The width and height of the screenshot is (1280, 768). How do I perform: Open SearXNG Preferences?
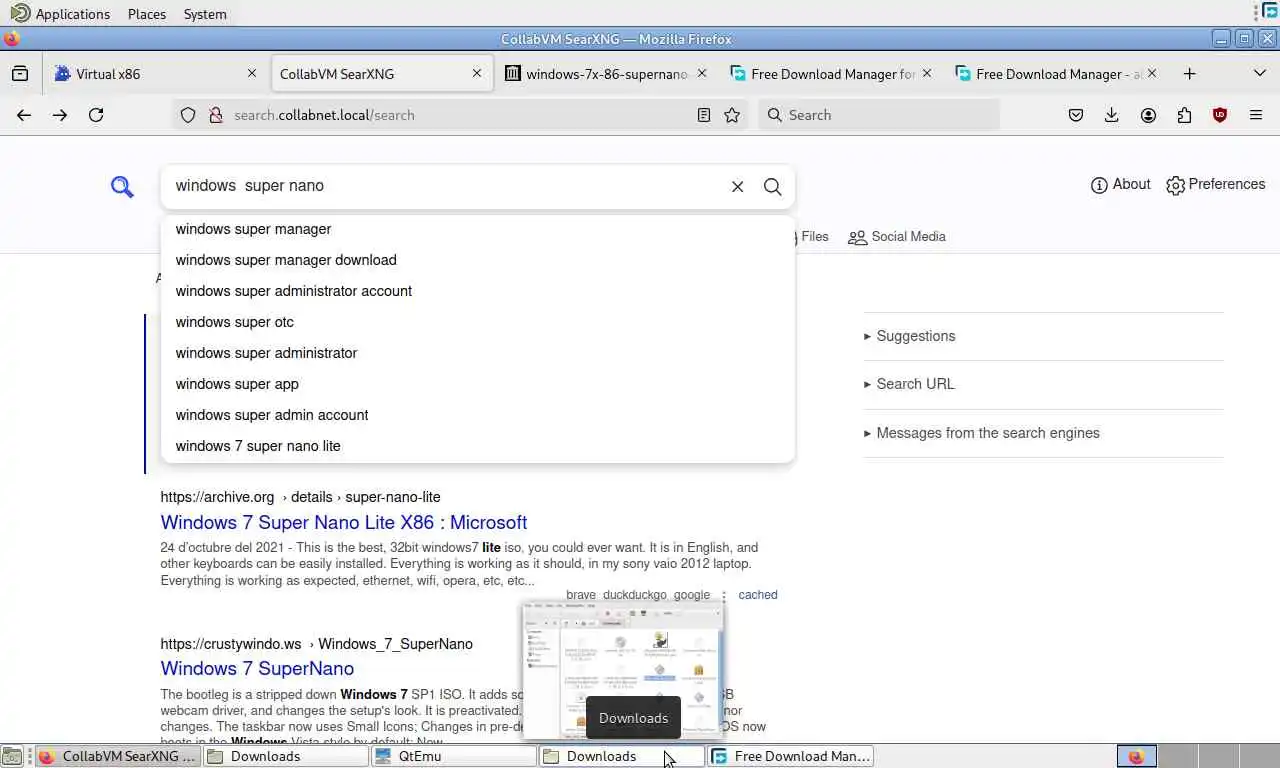[x=1215, y=185]
